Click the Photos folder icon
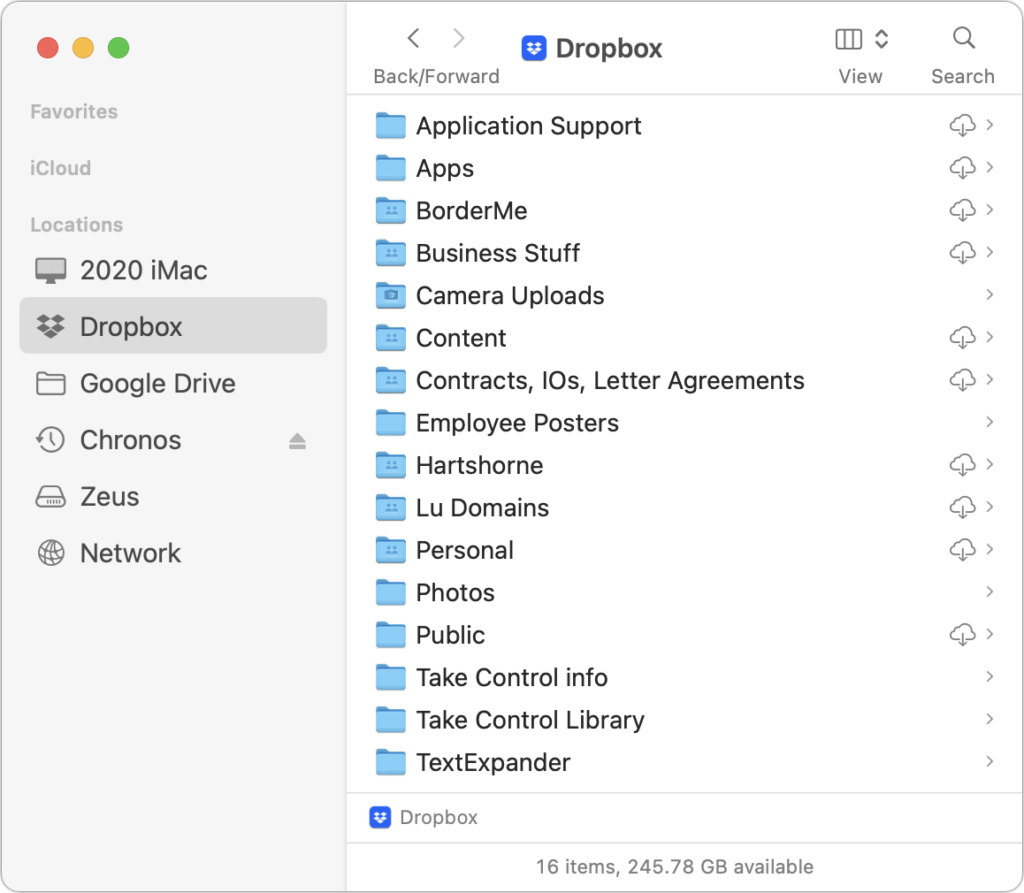Viewport: 1024px width, 893px height. [x=391, y=593]
